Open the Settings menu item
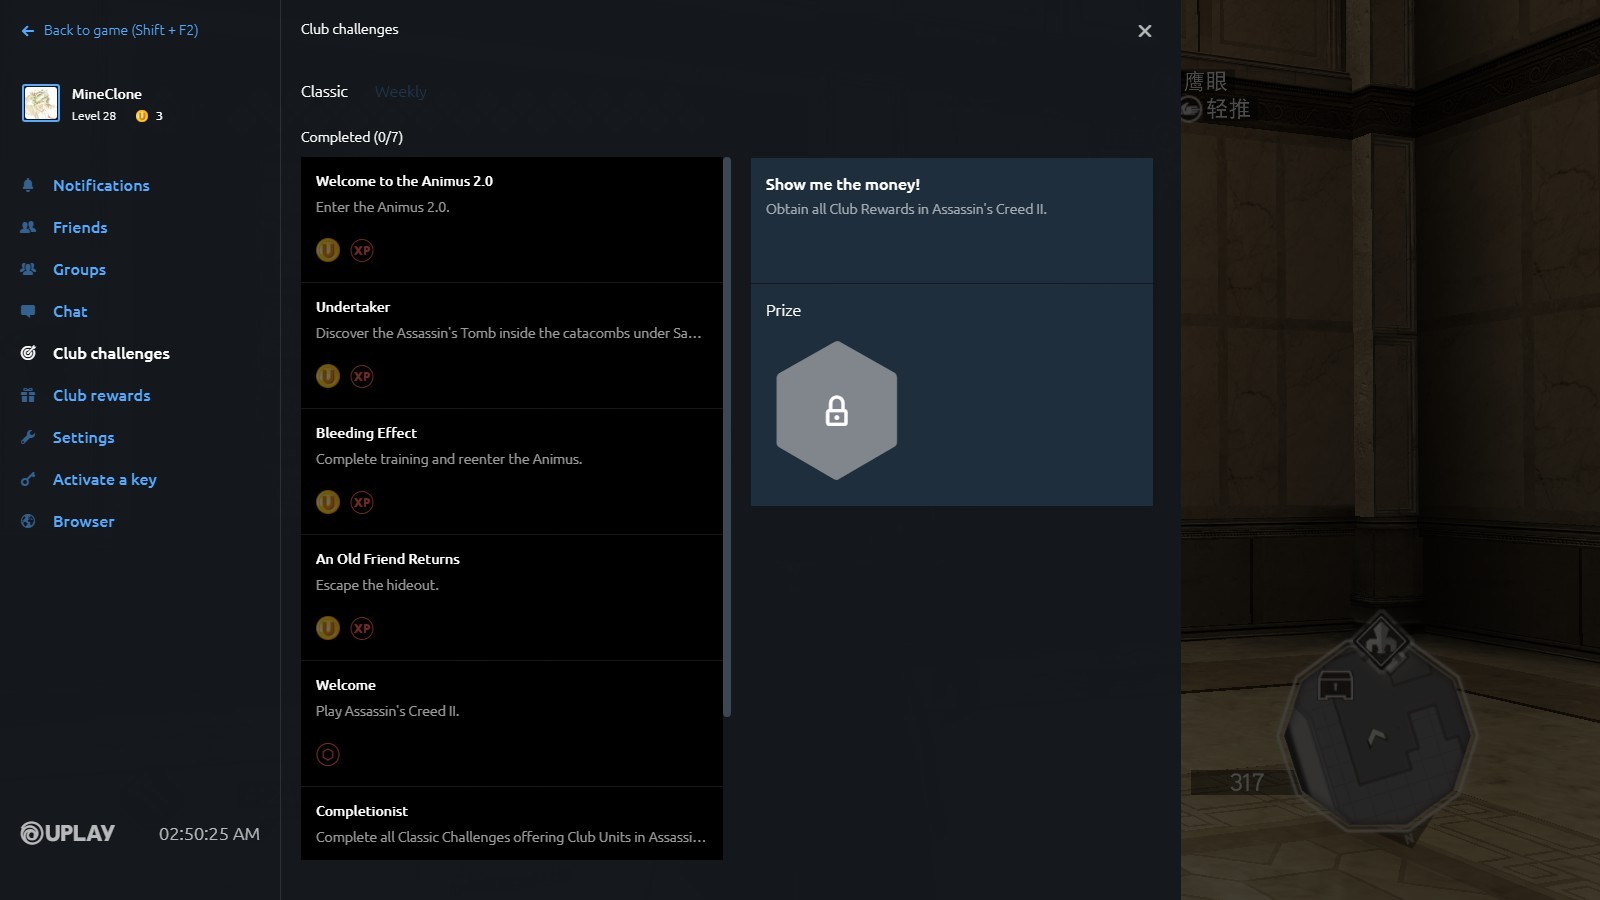The width and height of the screenshot is (1600, 900). (x=83, y=437)
